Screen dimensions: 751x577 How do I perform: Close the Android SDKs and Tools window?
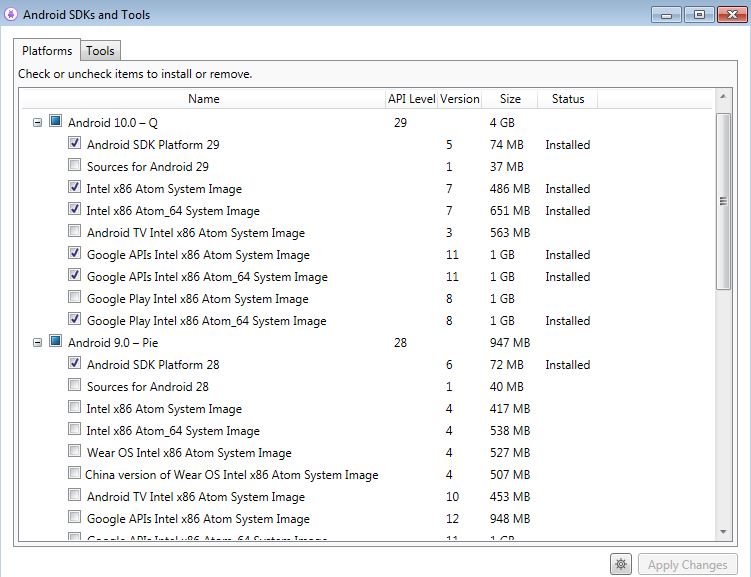(732, 15)
